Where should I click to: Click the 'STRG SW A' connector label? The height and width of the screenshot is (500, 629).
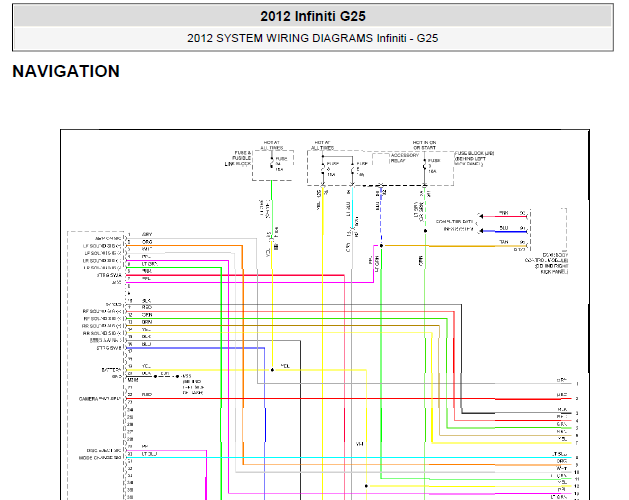[109, 275]
